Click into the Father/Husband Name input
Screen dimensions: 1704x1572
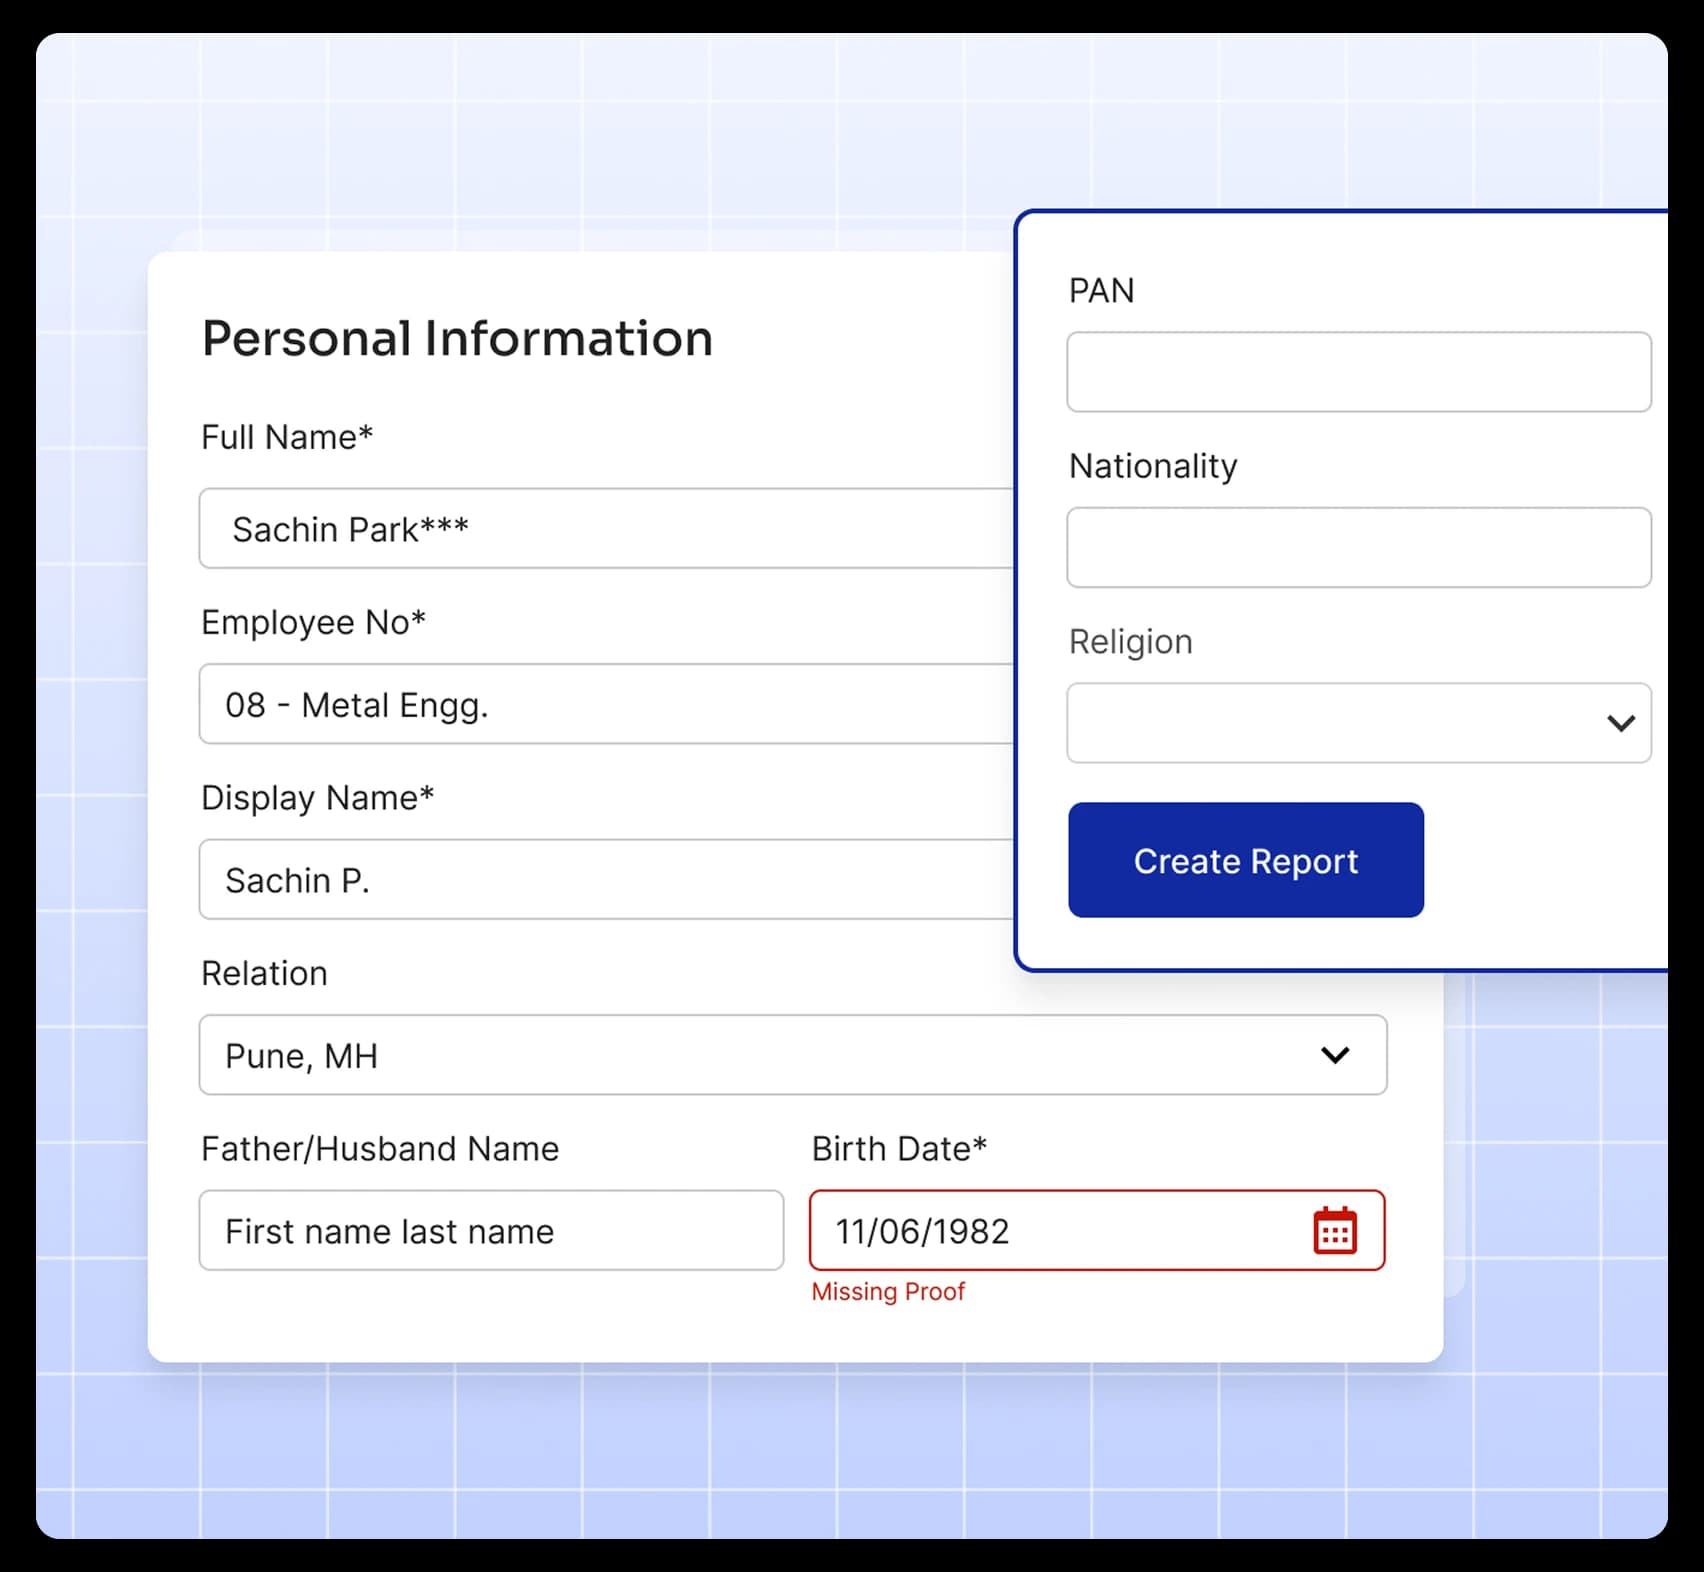click(x=490, y=1230)
